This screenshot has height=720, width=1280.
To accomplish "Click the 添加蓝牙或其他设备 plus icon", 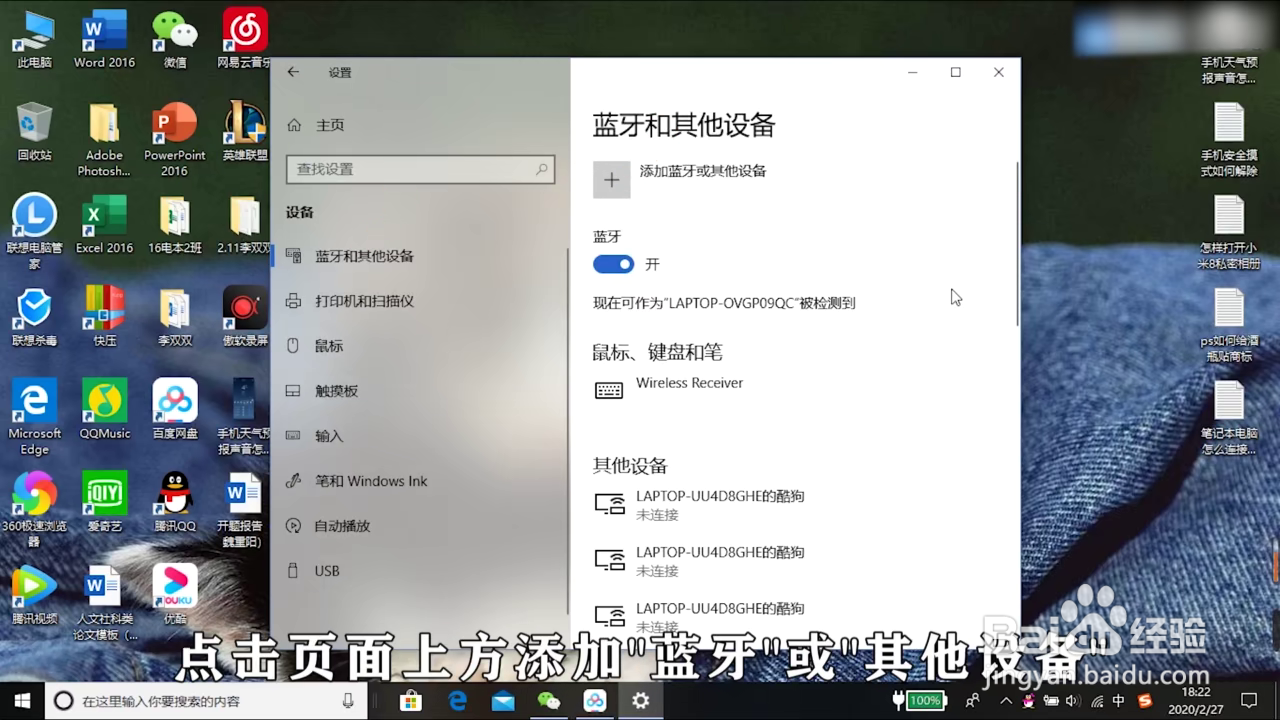I will (612, 179).
